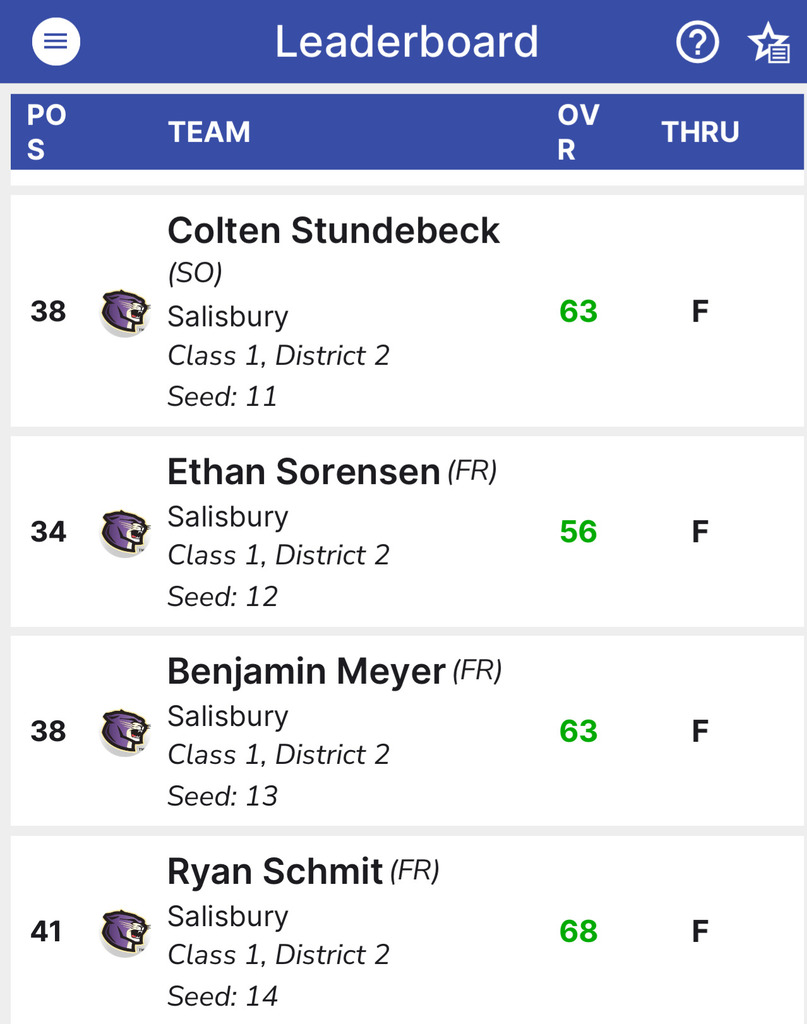Click Colten Stundebeck's Salisbury team logo
Image resolution: width=807 pixels, height=1024 pixels.
click(125, 312)
